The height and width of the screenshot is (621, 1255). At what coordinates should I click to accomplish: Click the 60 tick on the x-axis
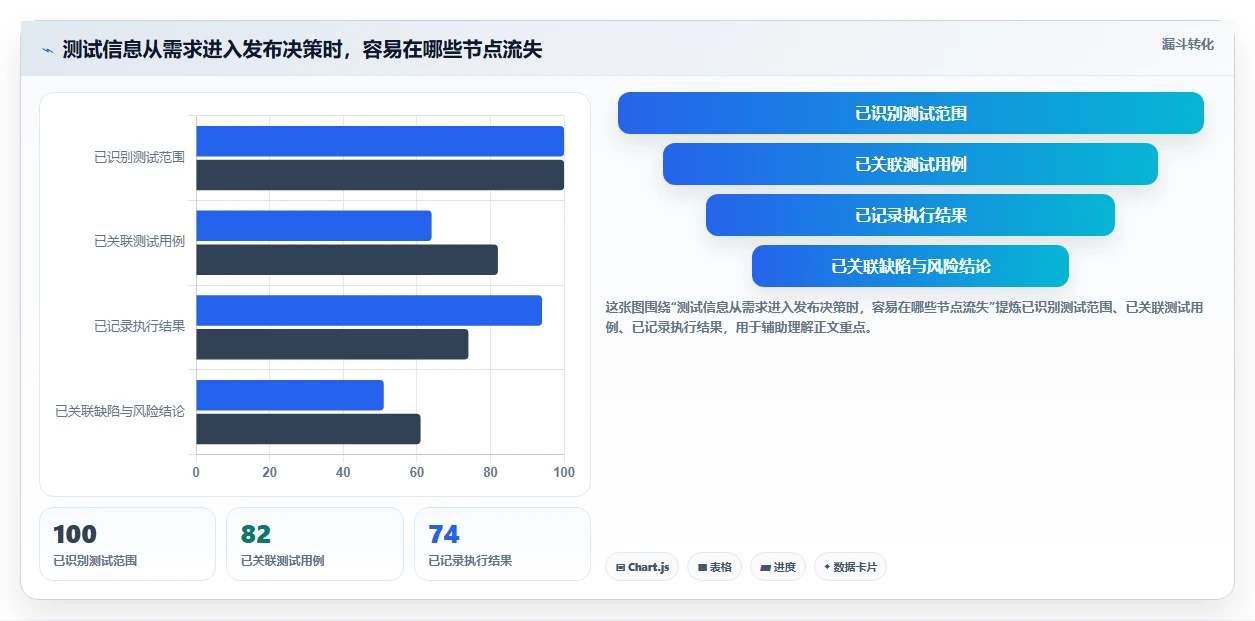[x=417, y=472]
